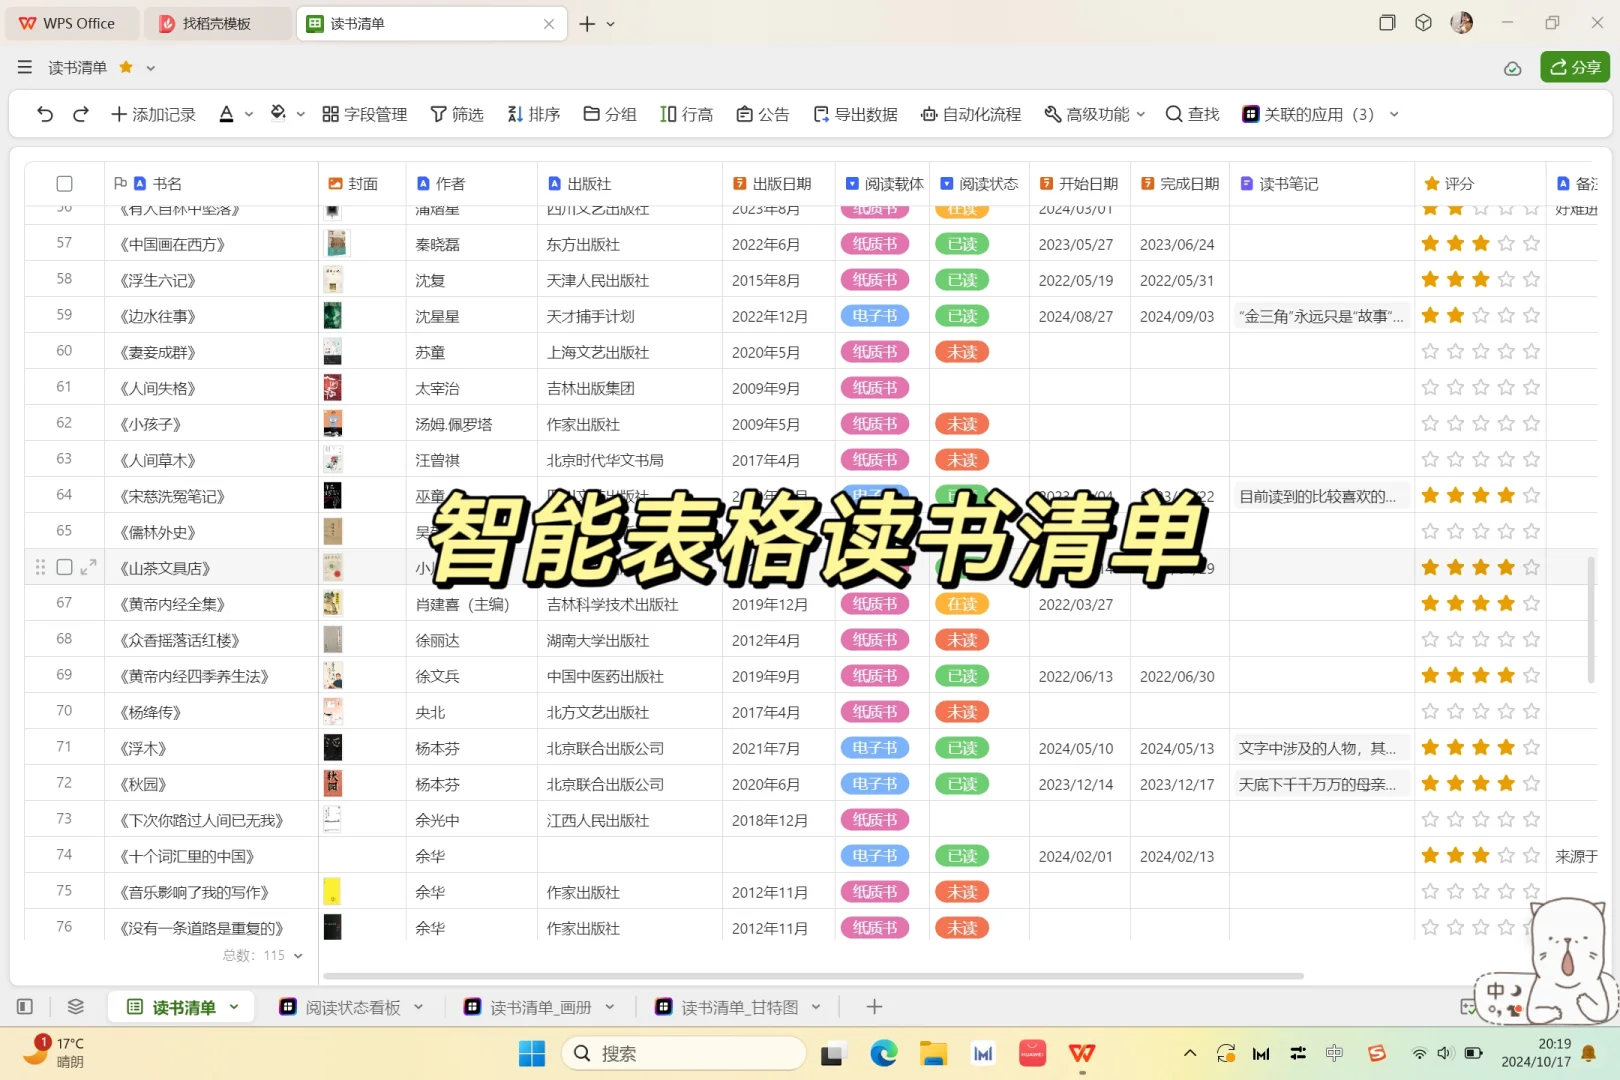Viewport: 1620px width, 1080px height.
Task: Open the 查找 search tool
Action: [1193, 114]
